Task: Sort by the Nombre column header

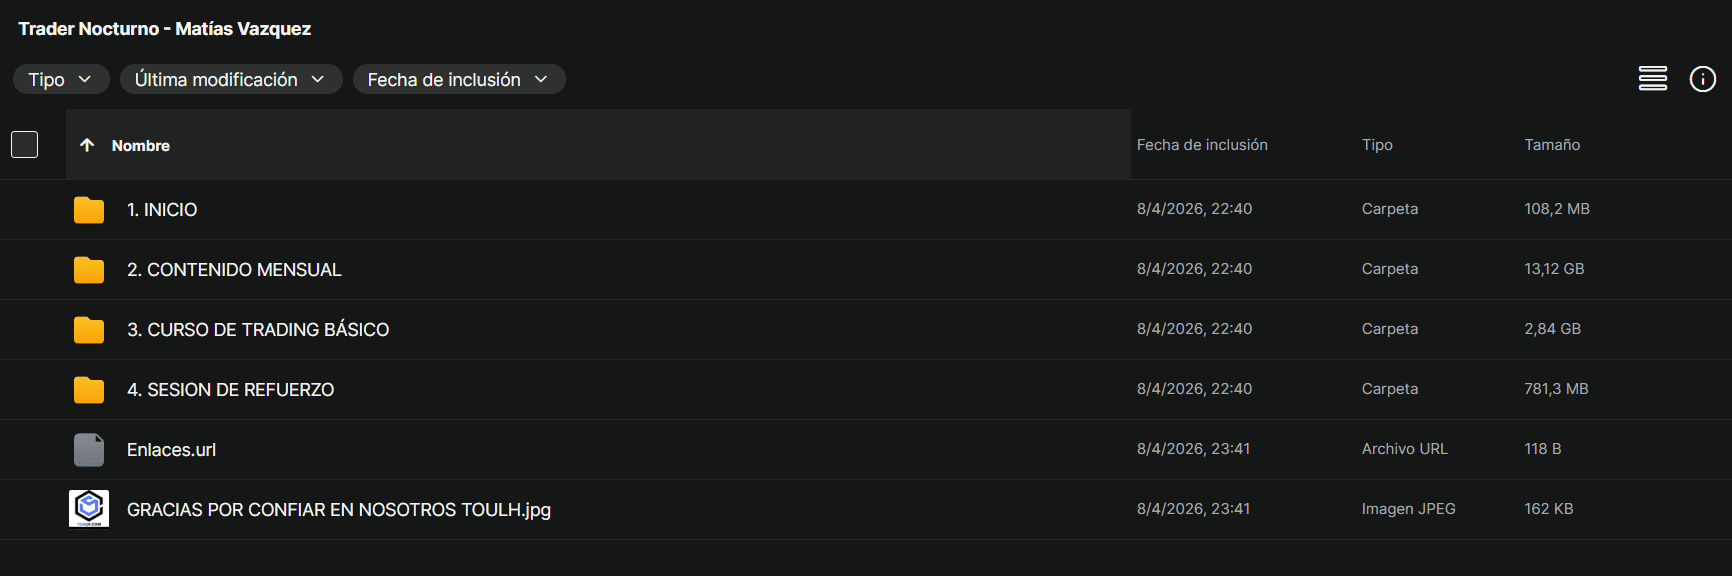Action: 141,146
